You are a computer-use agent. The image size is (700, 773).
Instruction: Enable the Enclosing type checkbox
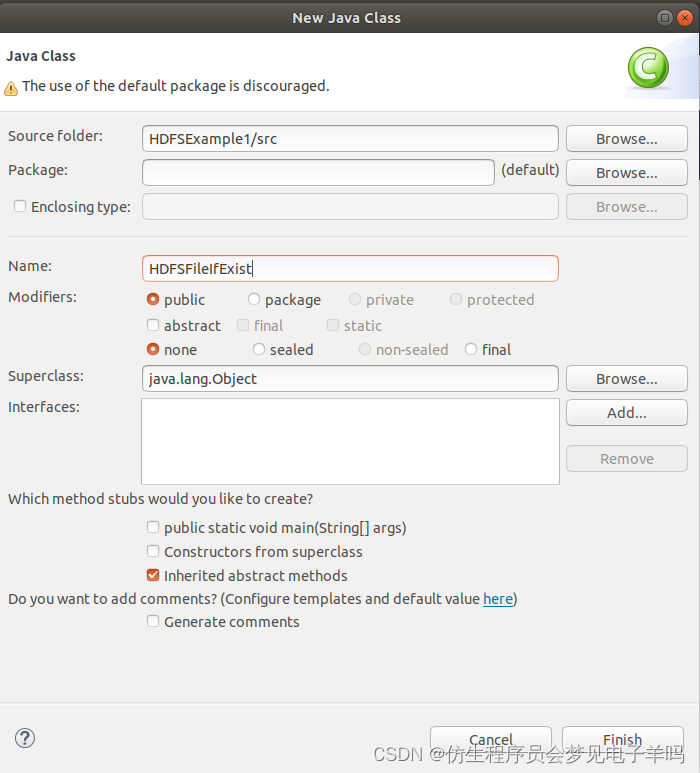(20, 207)
